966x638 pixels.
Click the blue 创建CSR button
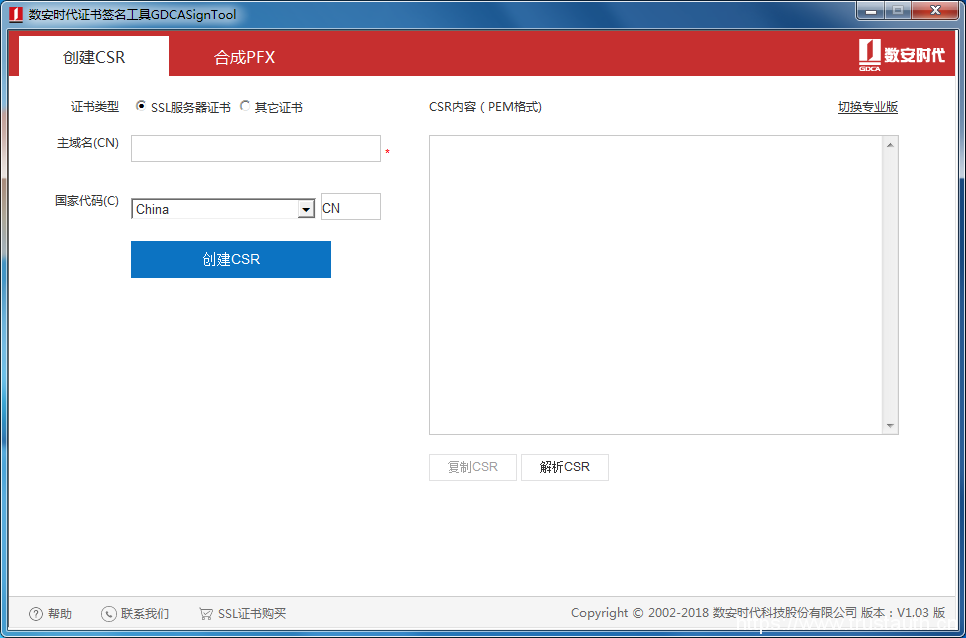click(231, 259)
